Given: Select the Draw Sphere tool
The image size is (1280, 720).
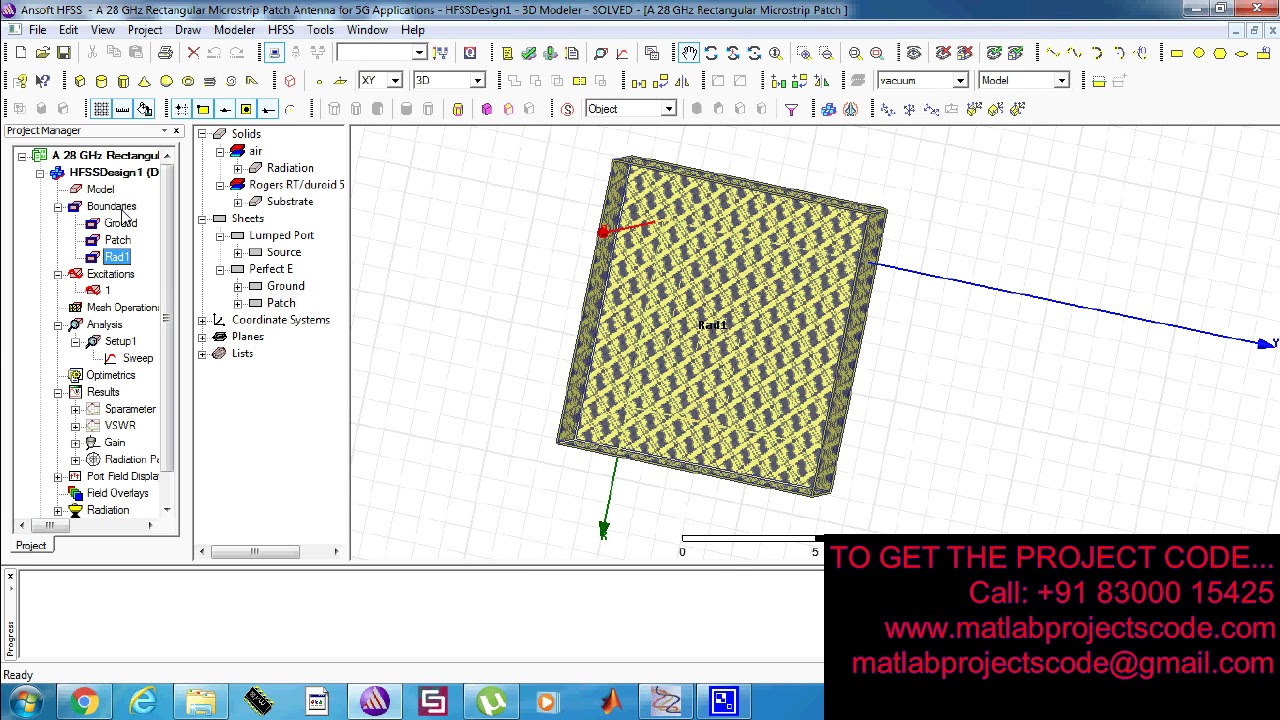Looking at the screenshot, I should [166, 81].
